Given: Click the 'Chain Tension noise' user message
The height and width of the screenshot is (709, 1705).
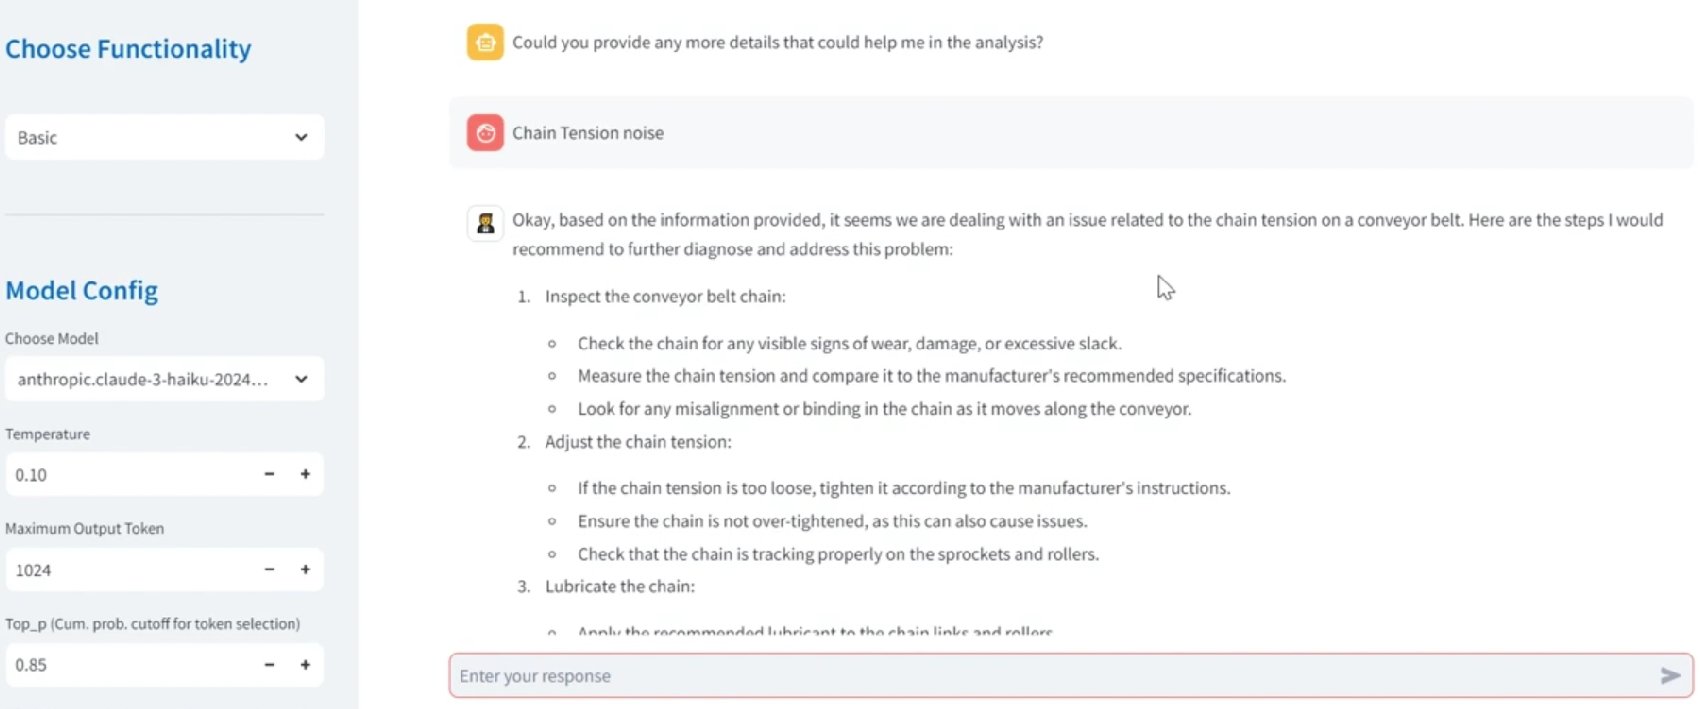Looking at the screenshot, I should click(x=588, y=133).
